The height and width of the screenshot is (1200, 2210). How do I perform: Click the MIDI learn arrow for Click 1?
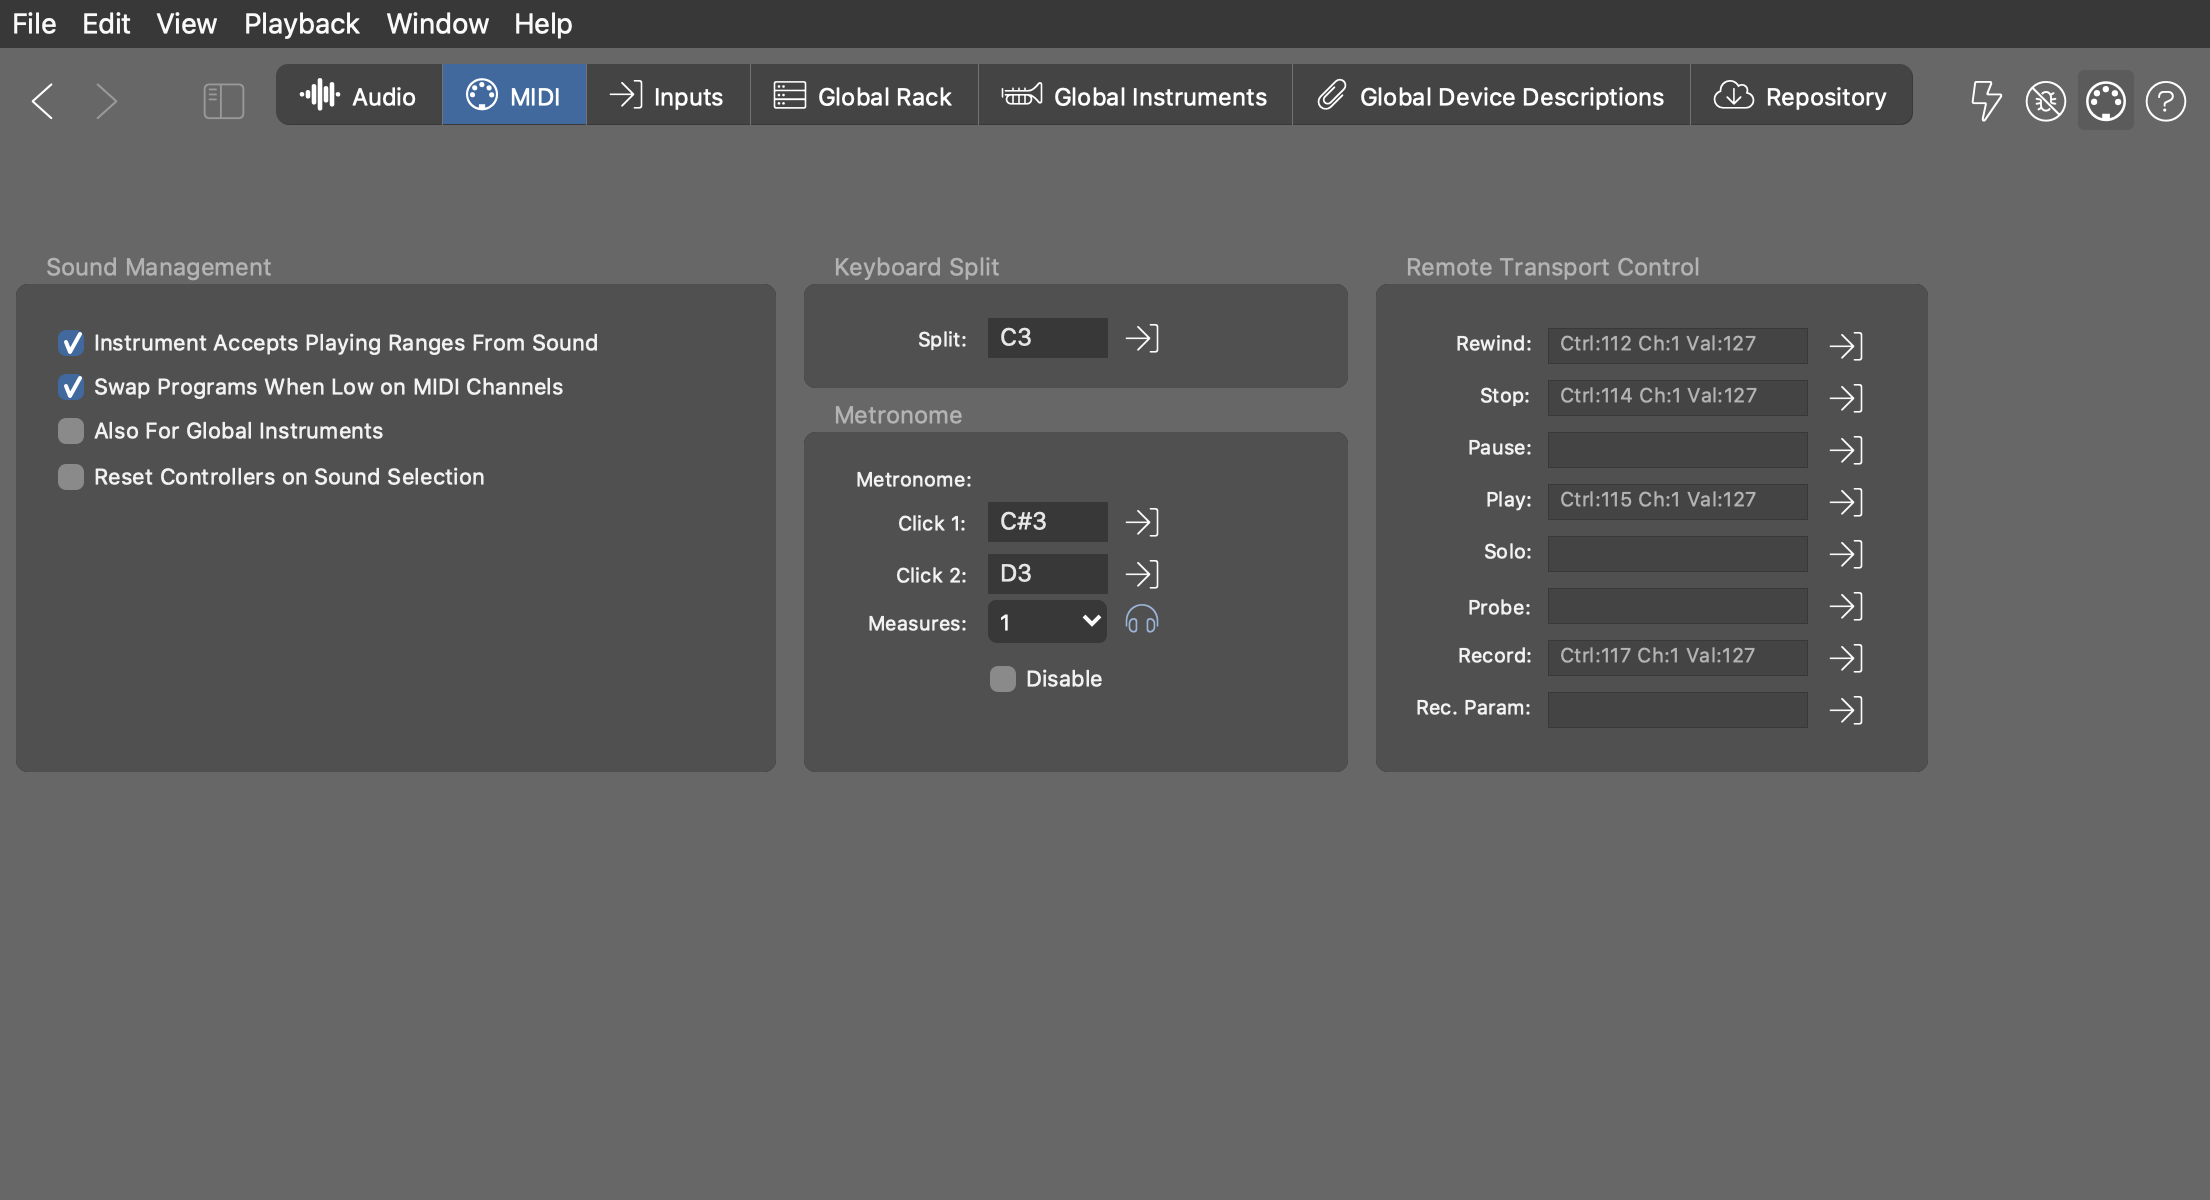coord(1141,522)
